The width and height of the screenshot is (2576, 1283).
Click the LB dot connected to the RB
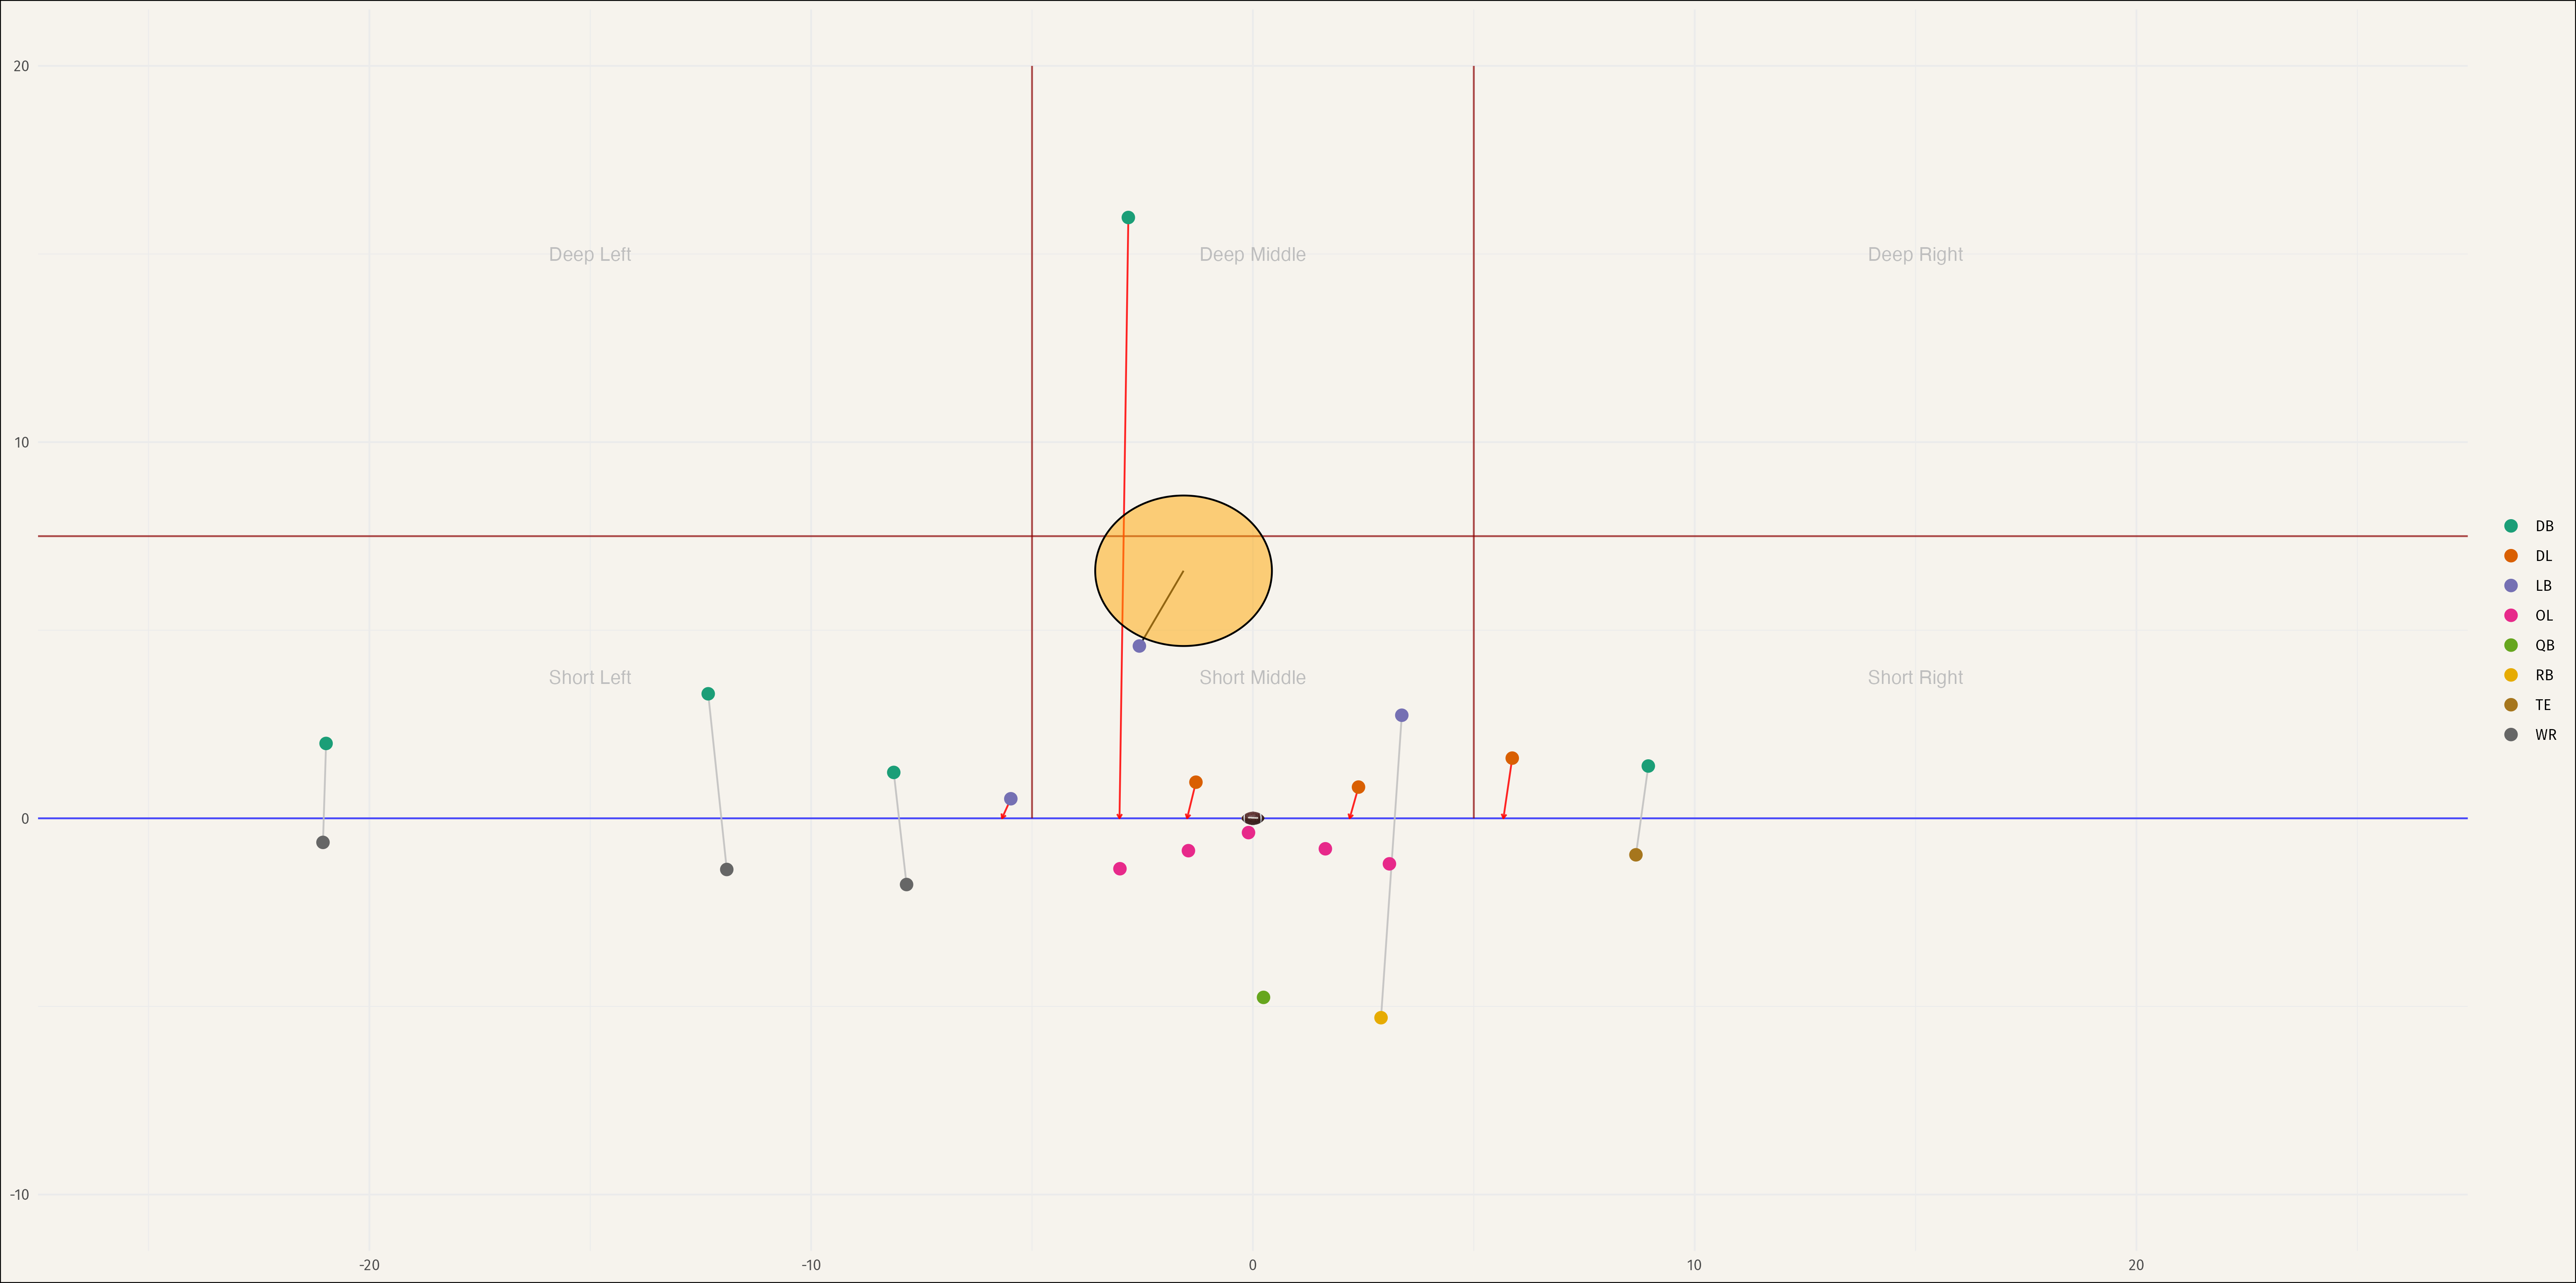(x=1401, y=715)
